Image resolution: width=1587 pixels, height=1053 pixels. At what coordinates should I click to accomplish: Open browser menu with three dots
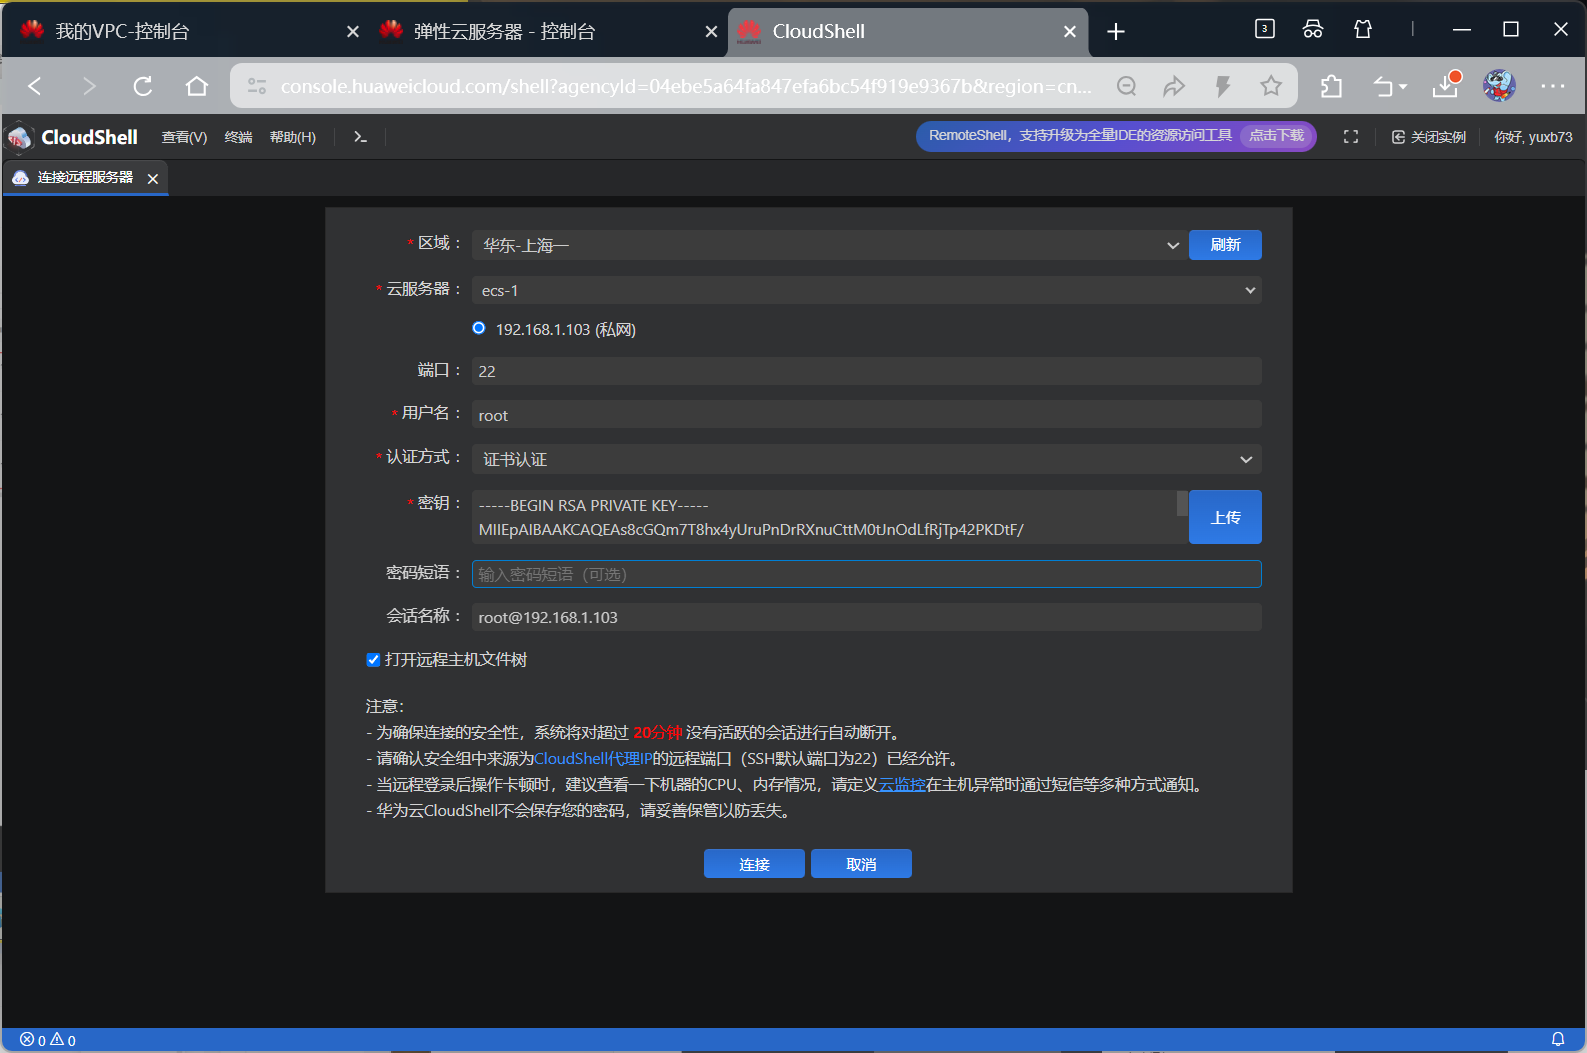click(1553, 86)
